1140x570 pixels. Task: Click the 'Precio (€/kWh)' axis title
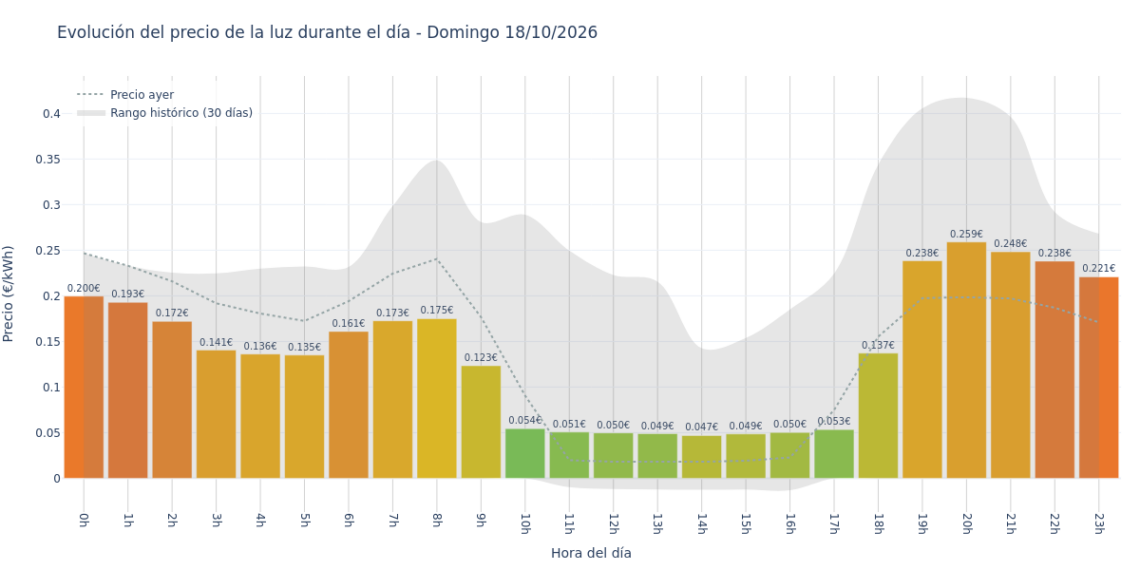[x=9, y=294]
